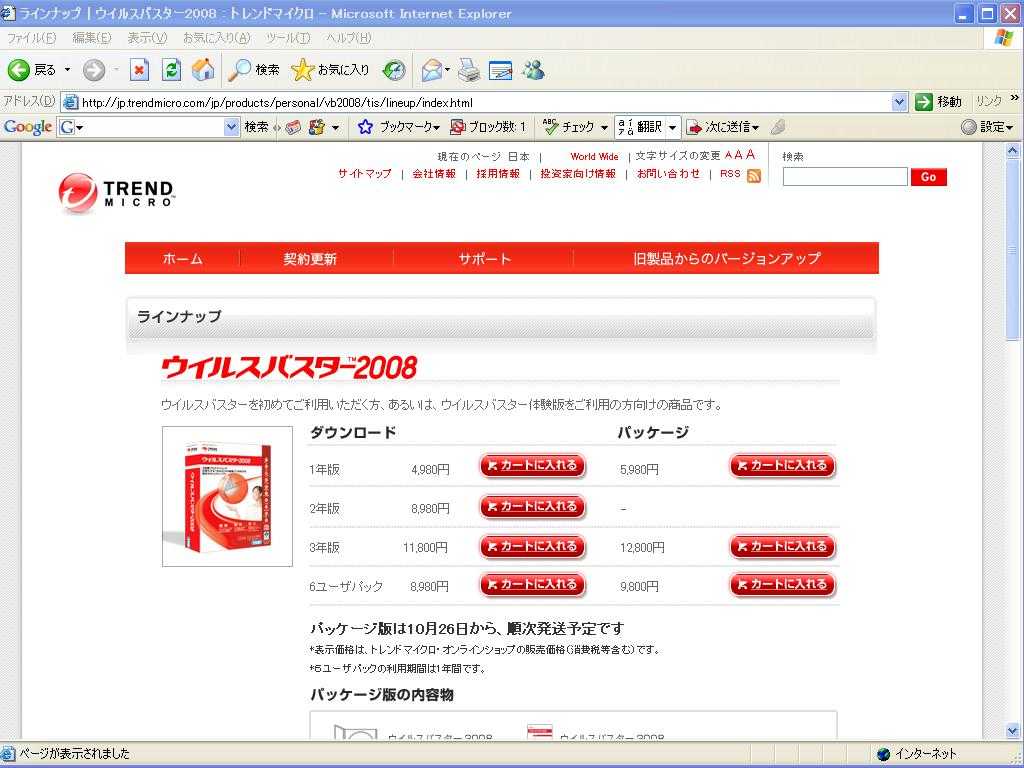Click green Go (移動) arrow button
This screenshot has width=1024, height=768.
tap(923, 102)
